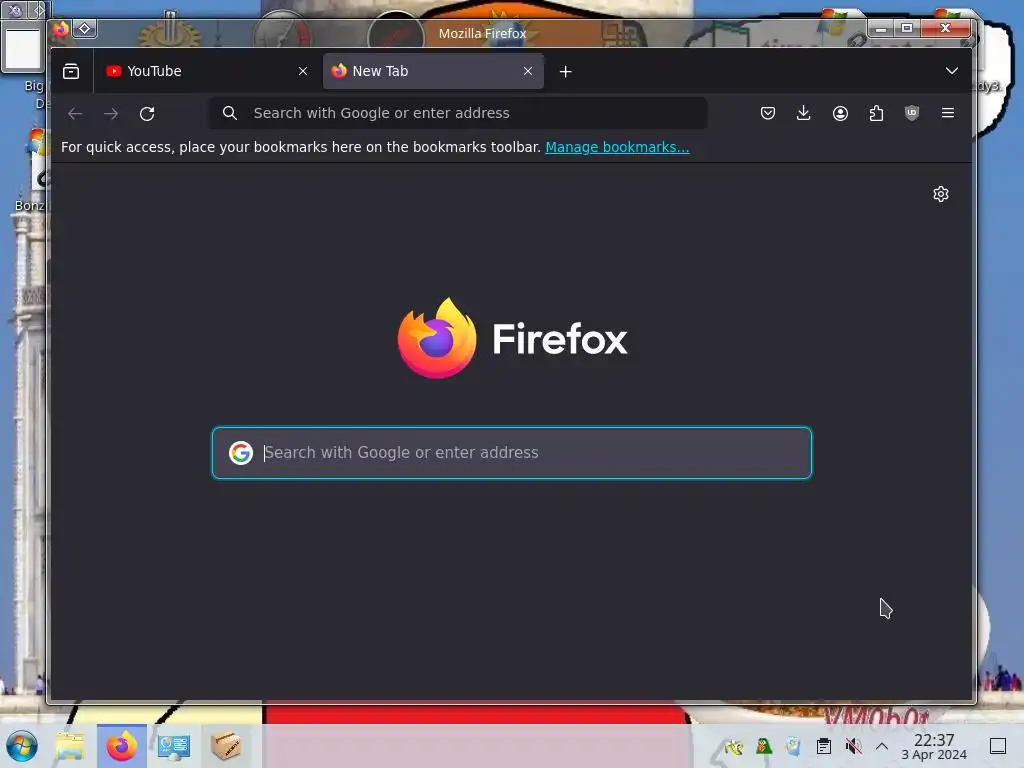Viewport: 1024px width, 768px height.
Task: Open the uBlock Origin shield icon
Action: [x=912, y=113]
